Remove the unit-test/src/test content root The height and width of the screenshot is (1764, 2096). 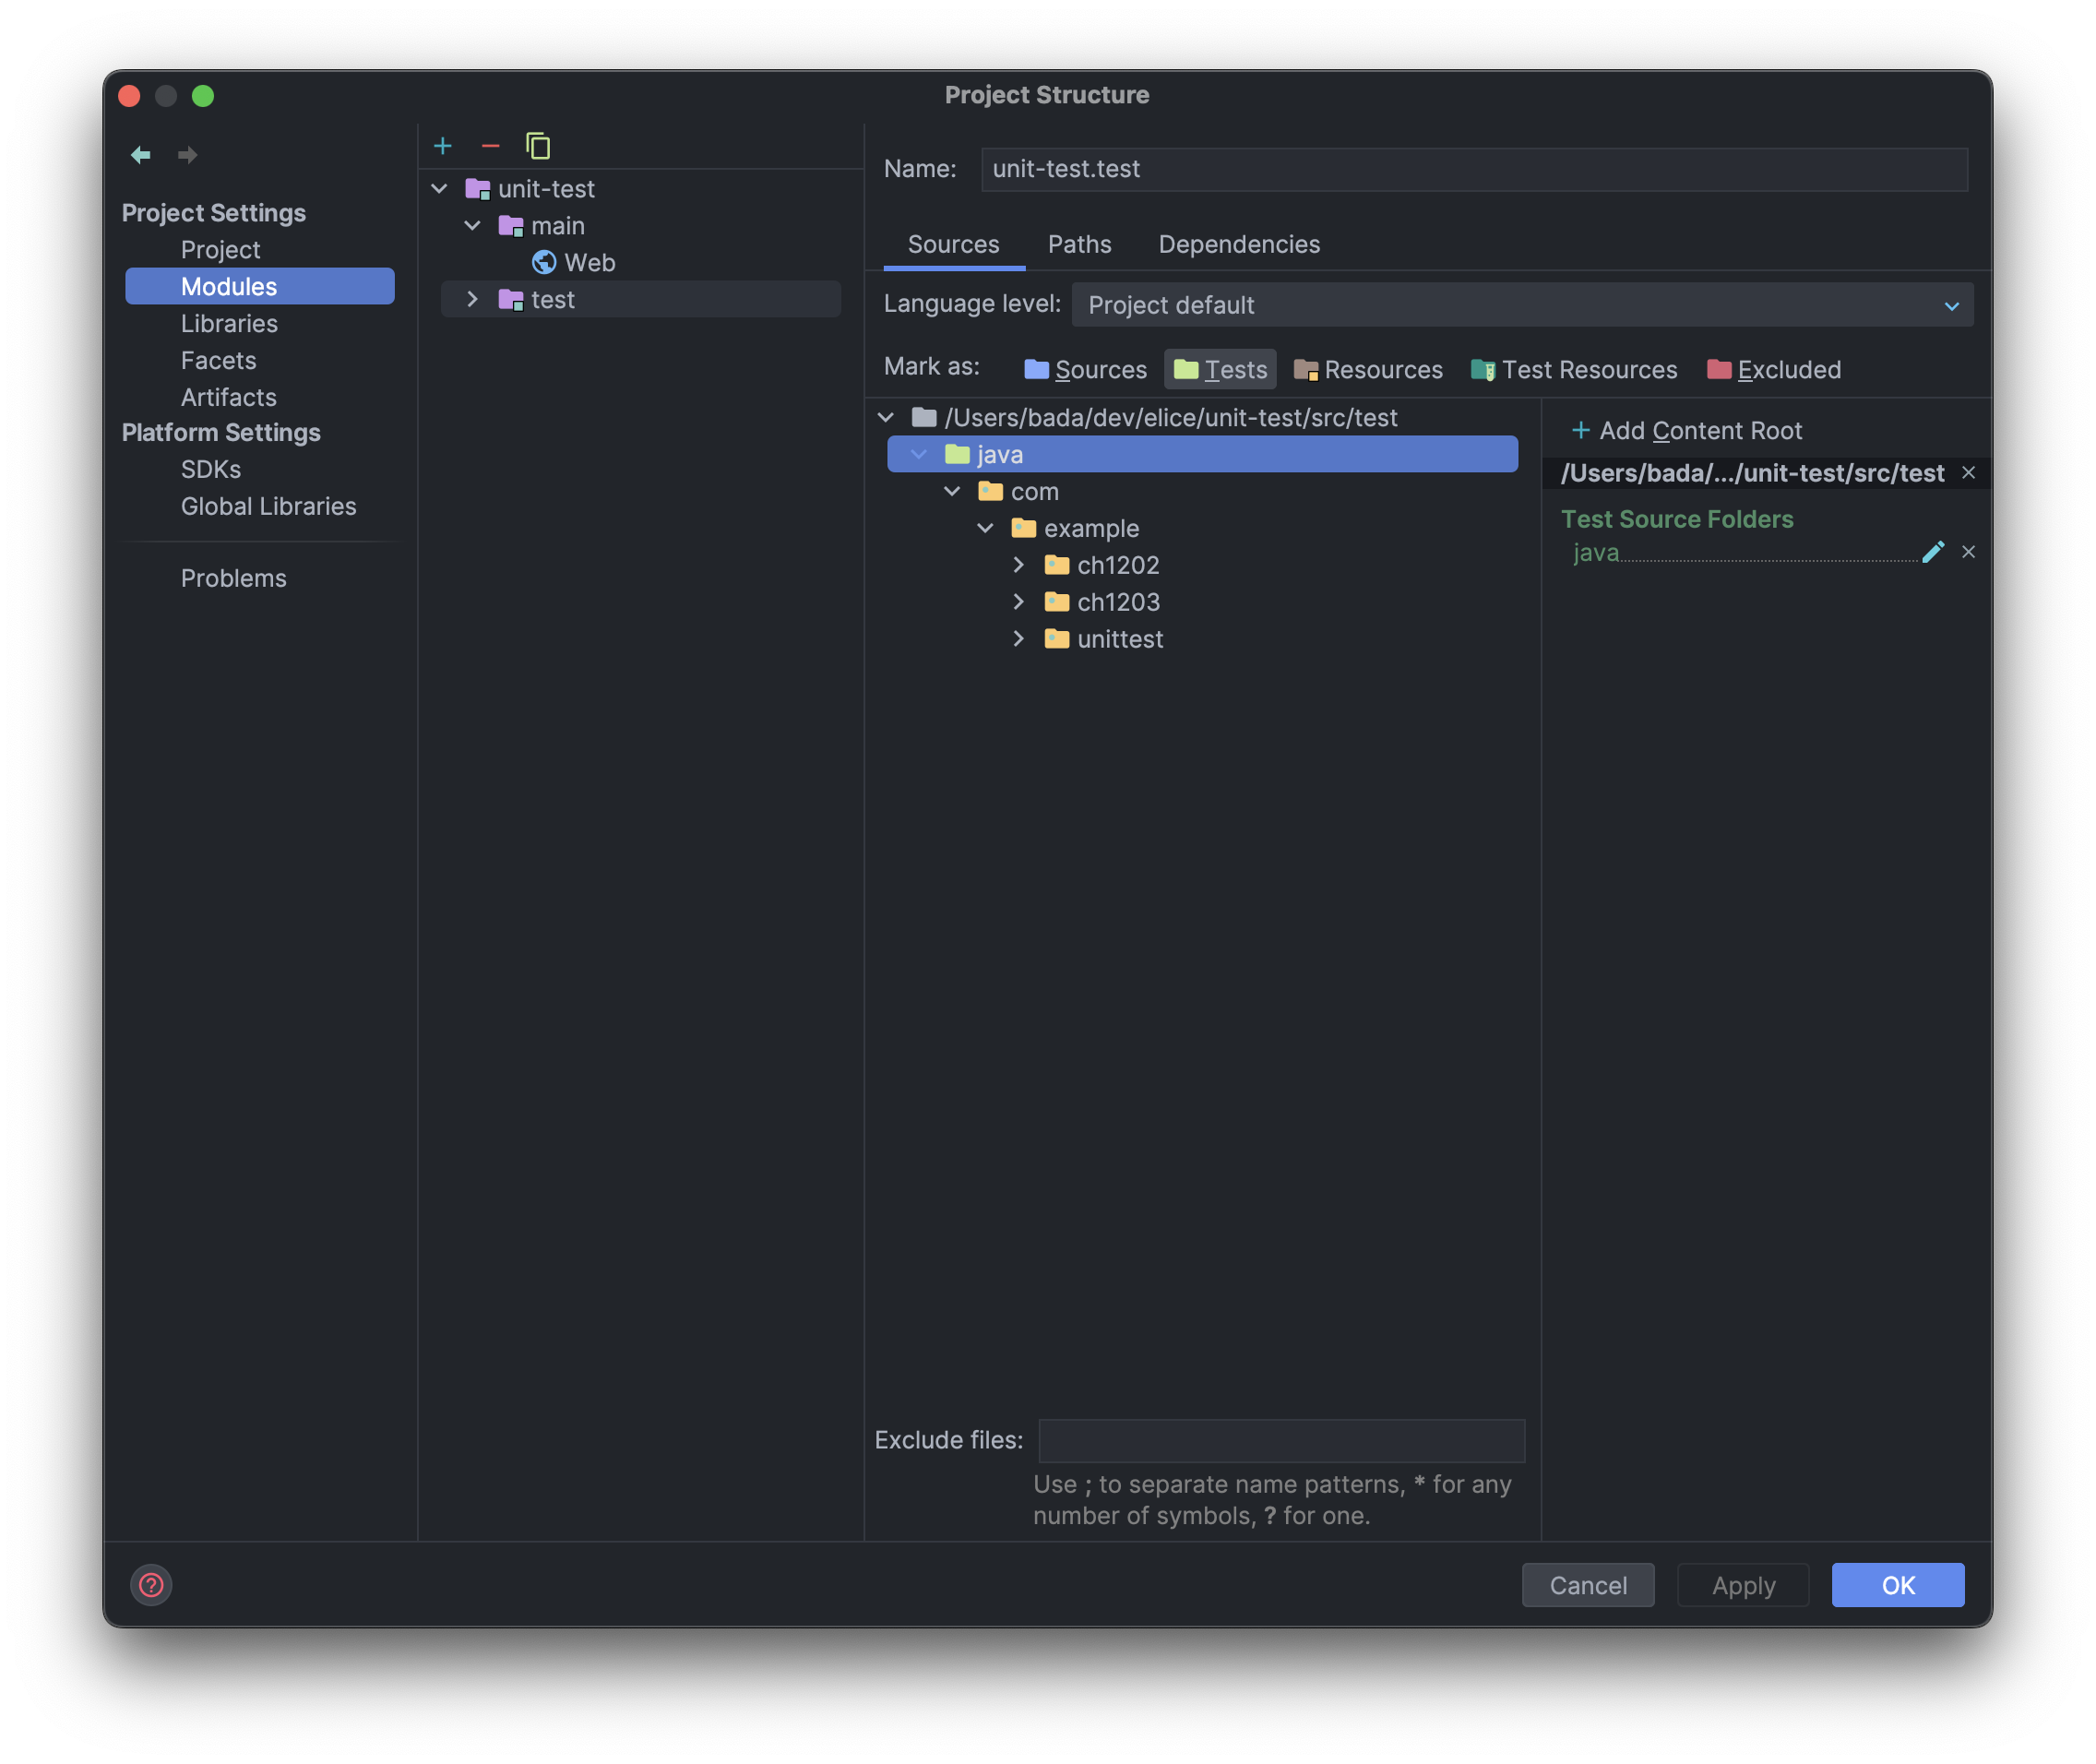point(1968,473)
